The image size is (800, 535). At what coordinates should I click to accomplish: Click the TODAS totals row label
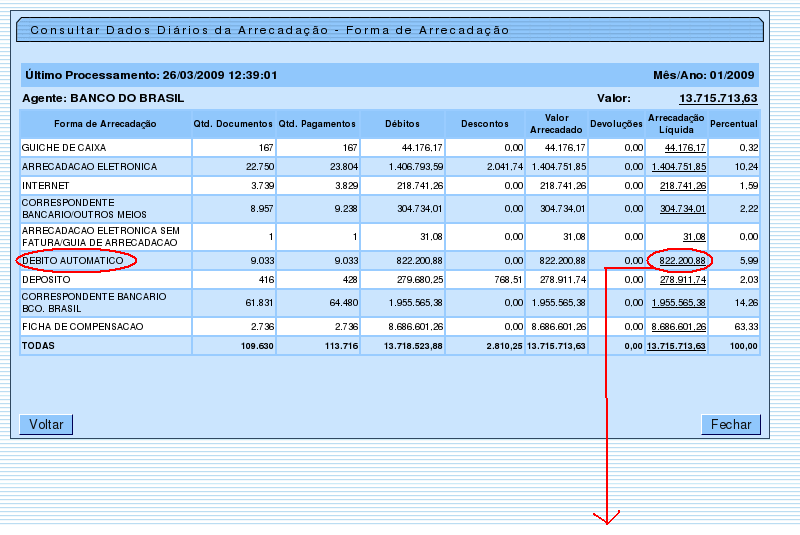39,346
